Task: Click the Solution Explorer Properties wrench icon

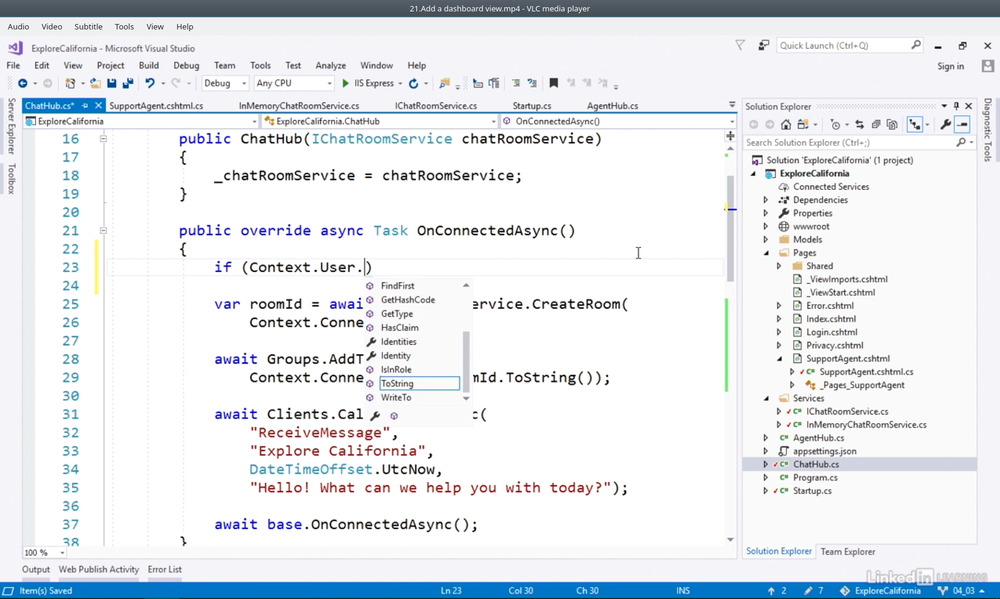Action: [946, 124]
